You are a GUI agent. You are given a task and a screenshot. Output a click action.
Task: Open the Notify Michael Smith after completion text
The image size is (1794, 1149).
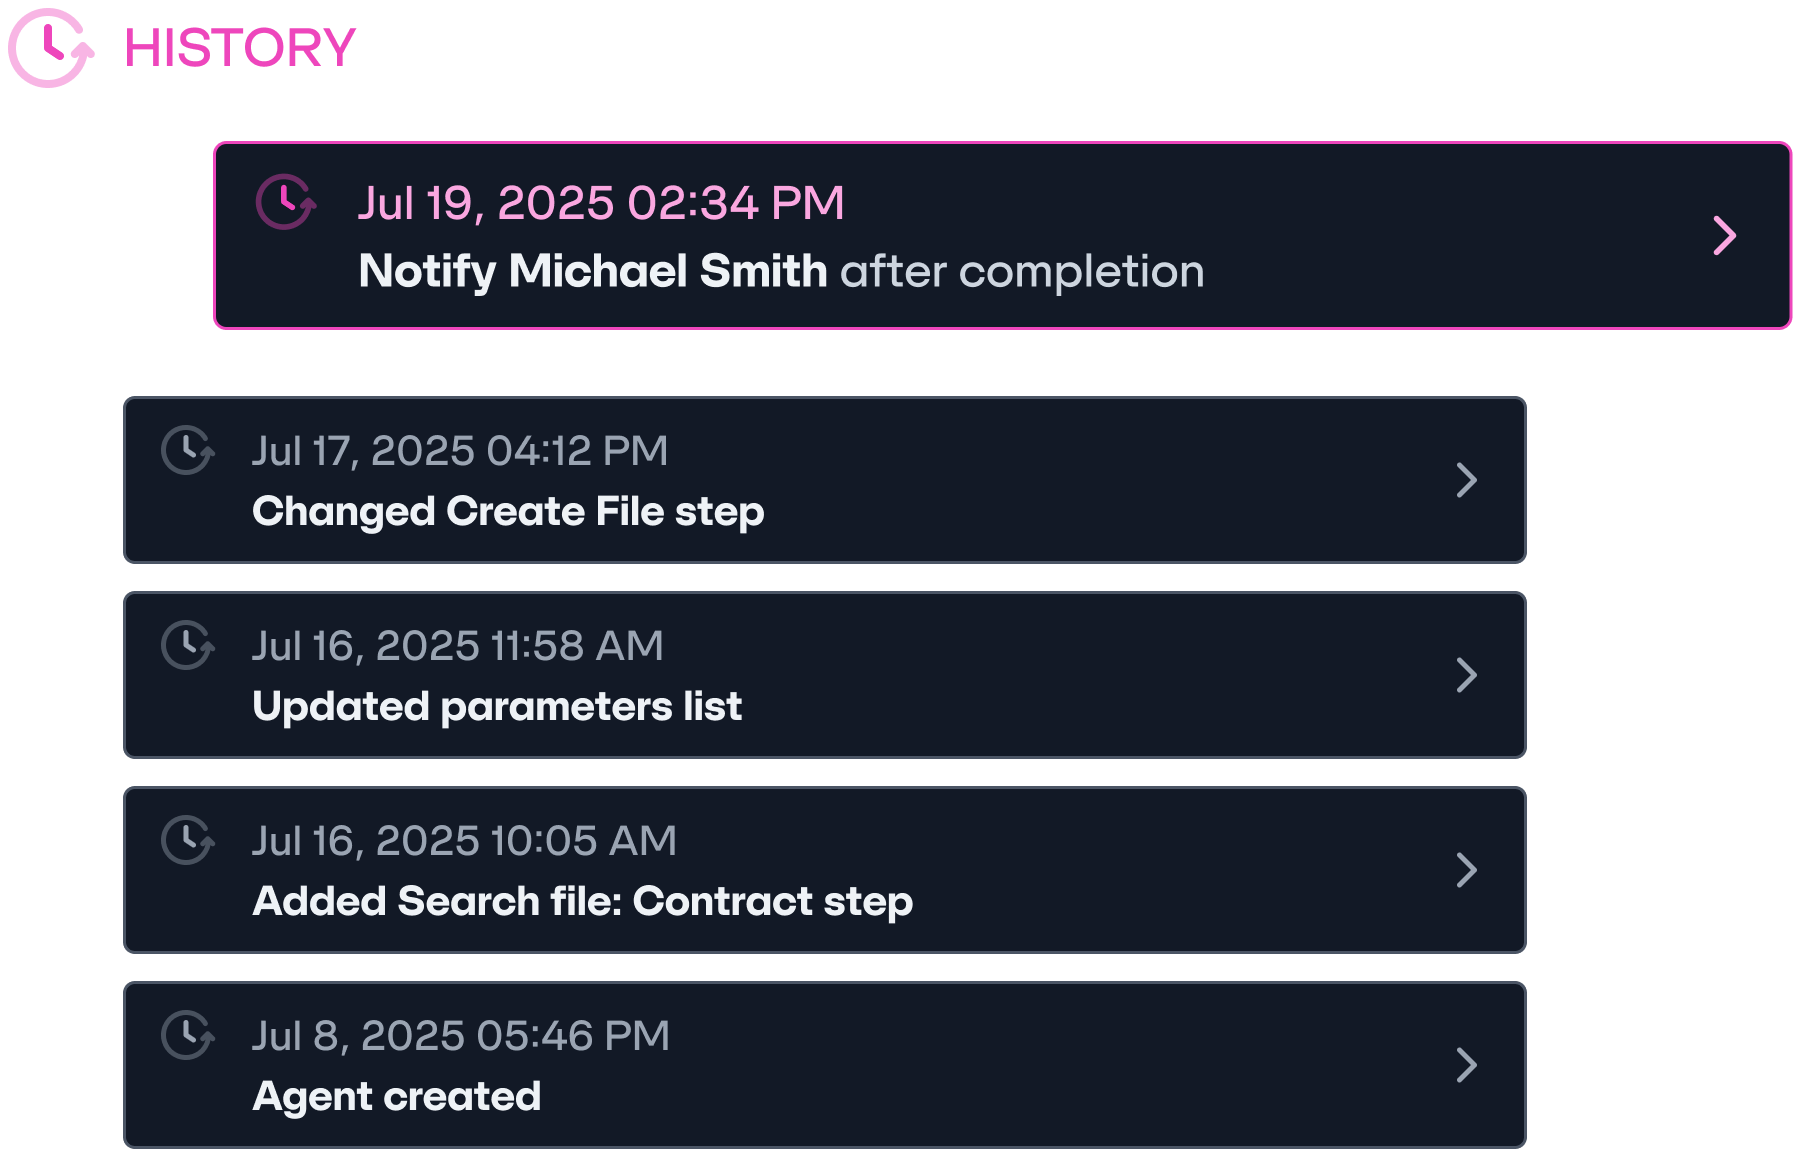pyautogui.click(x=781, y=272)
